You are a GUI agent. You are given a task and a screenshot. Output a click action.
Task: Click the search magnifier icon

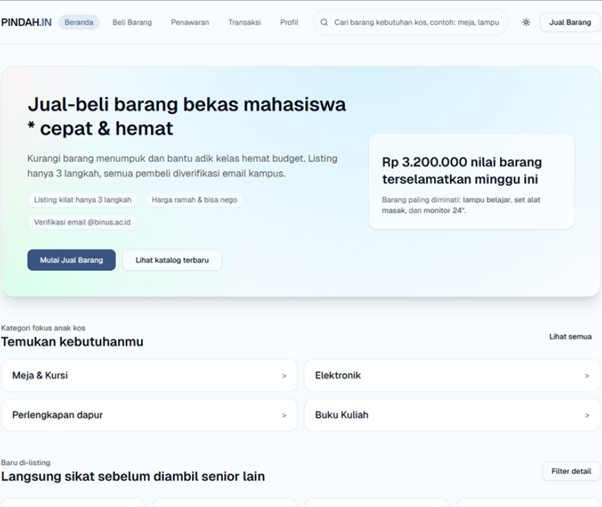[x=324, y=22]
